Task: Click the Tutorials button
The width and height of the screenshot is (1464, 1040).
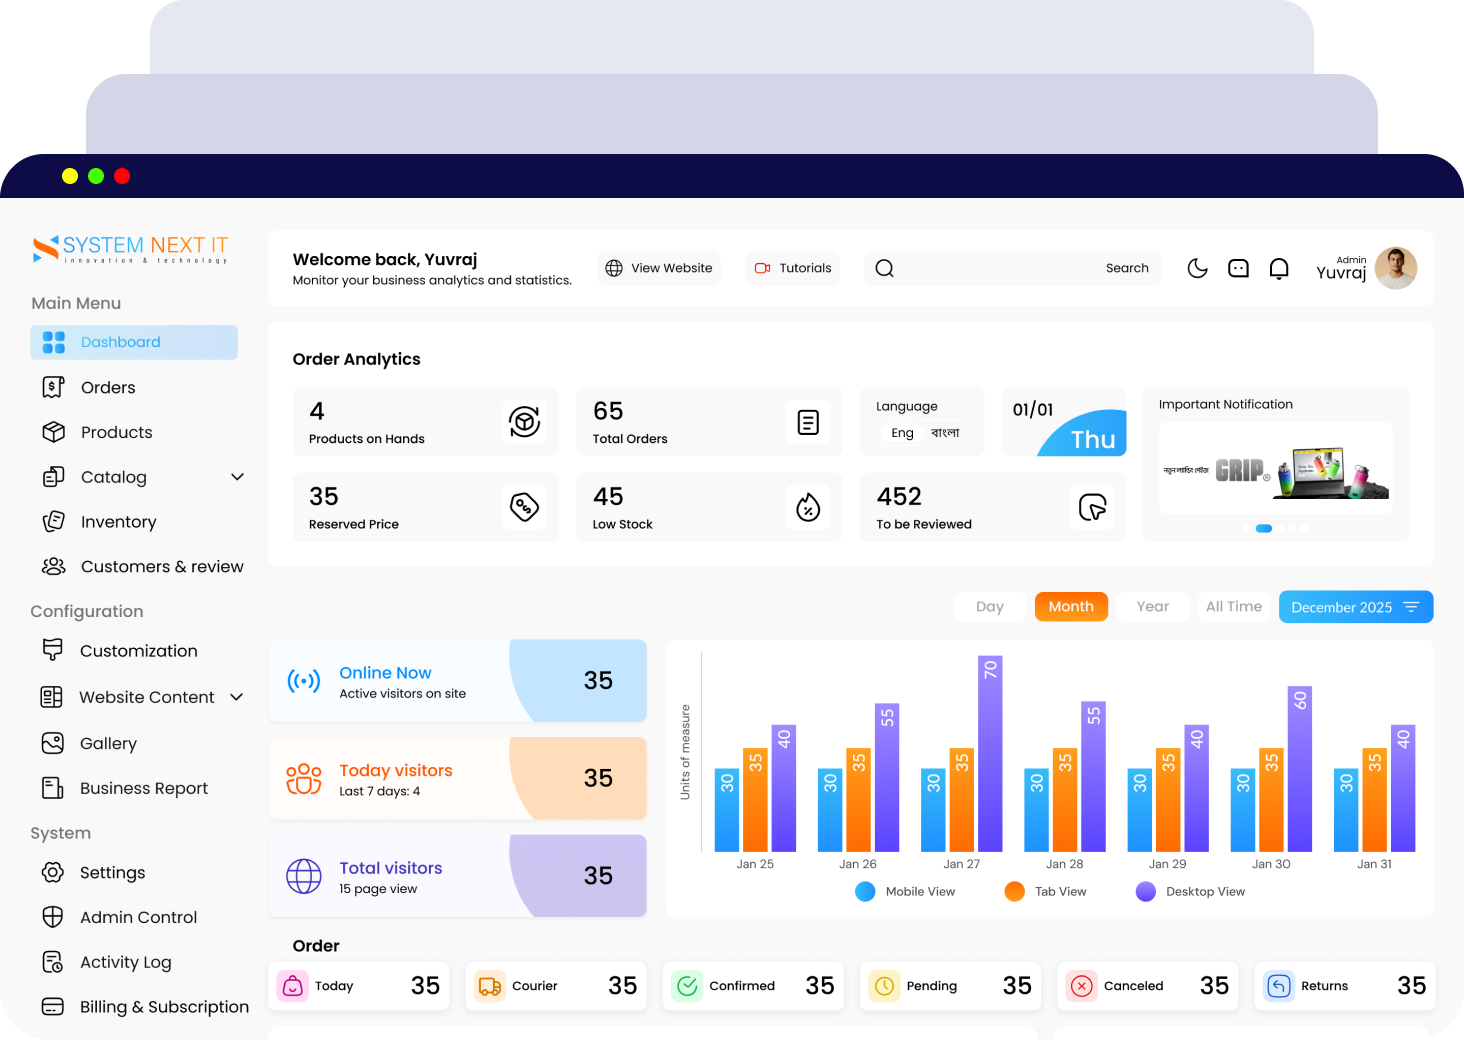Action: [x=793, y=268]
